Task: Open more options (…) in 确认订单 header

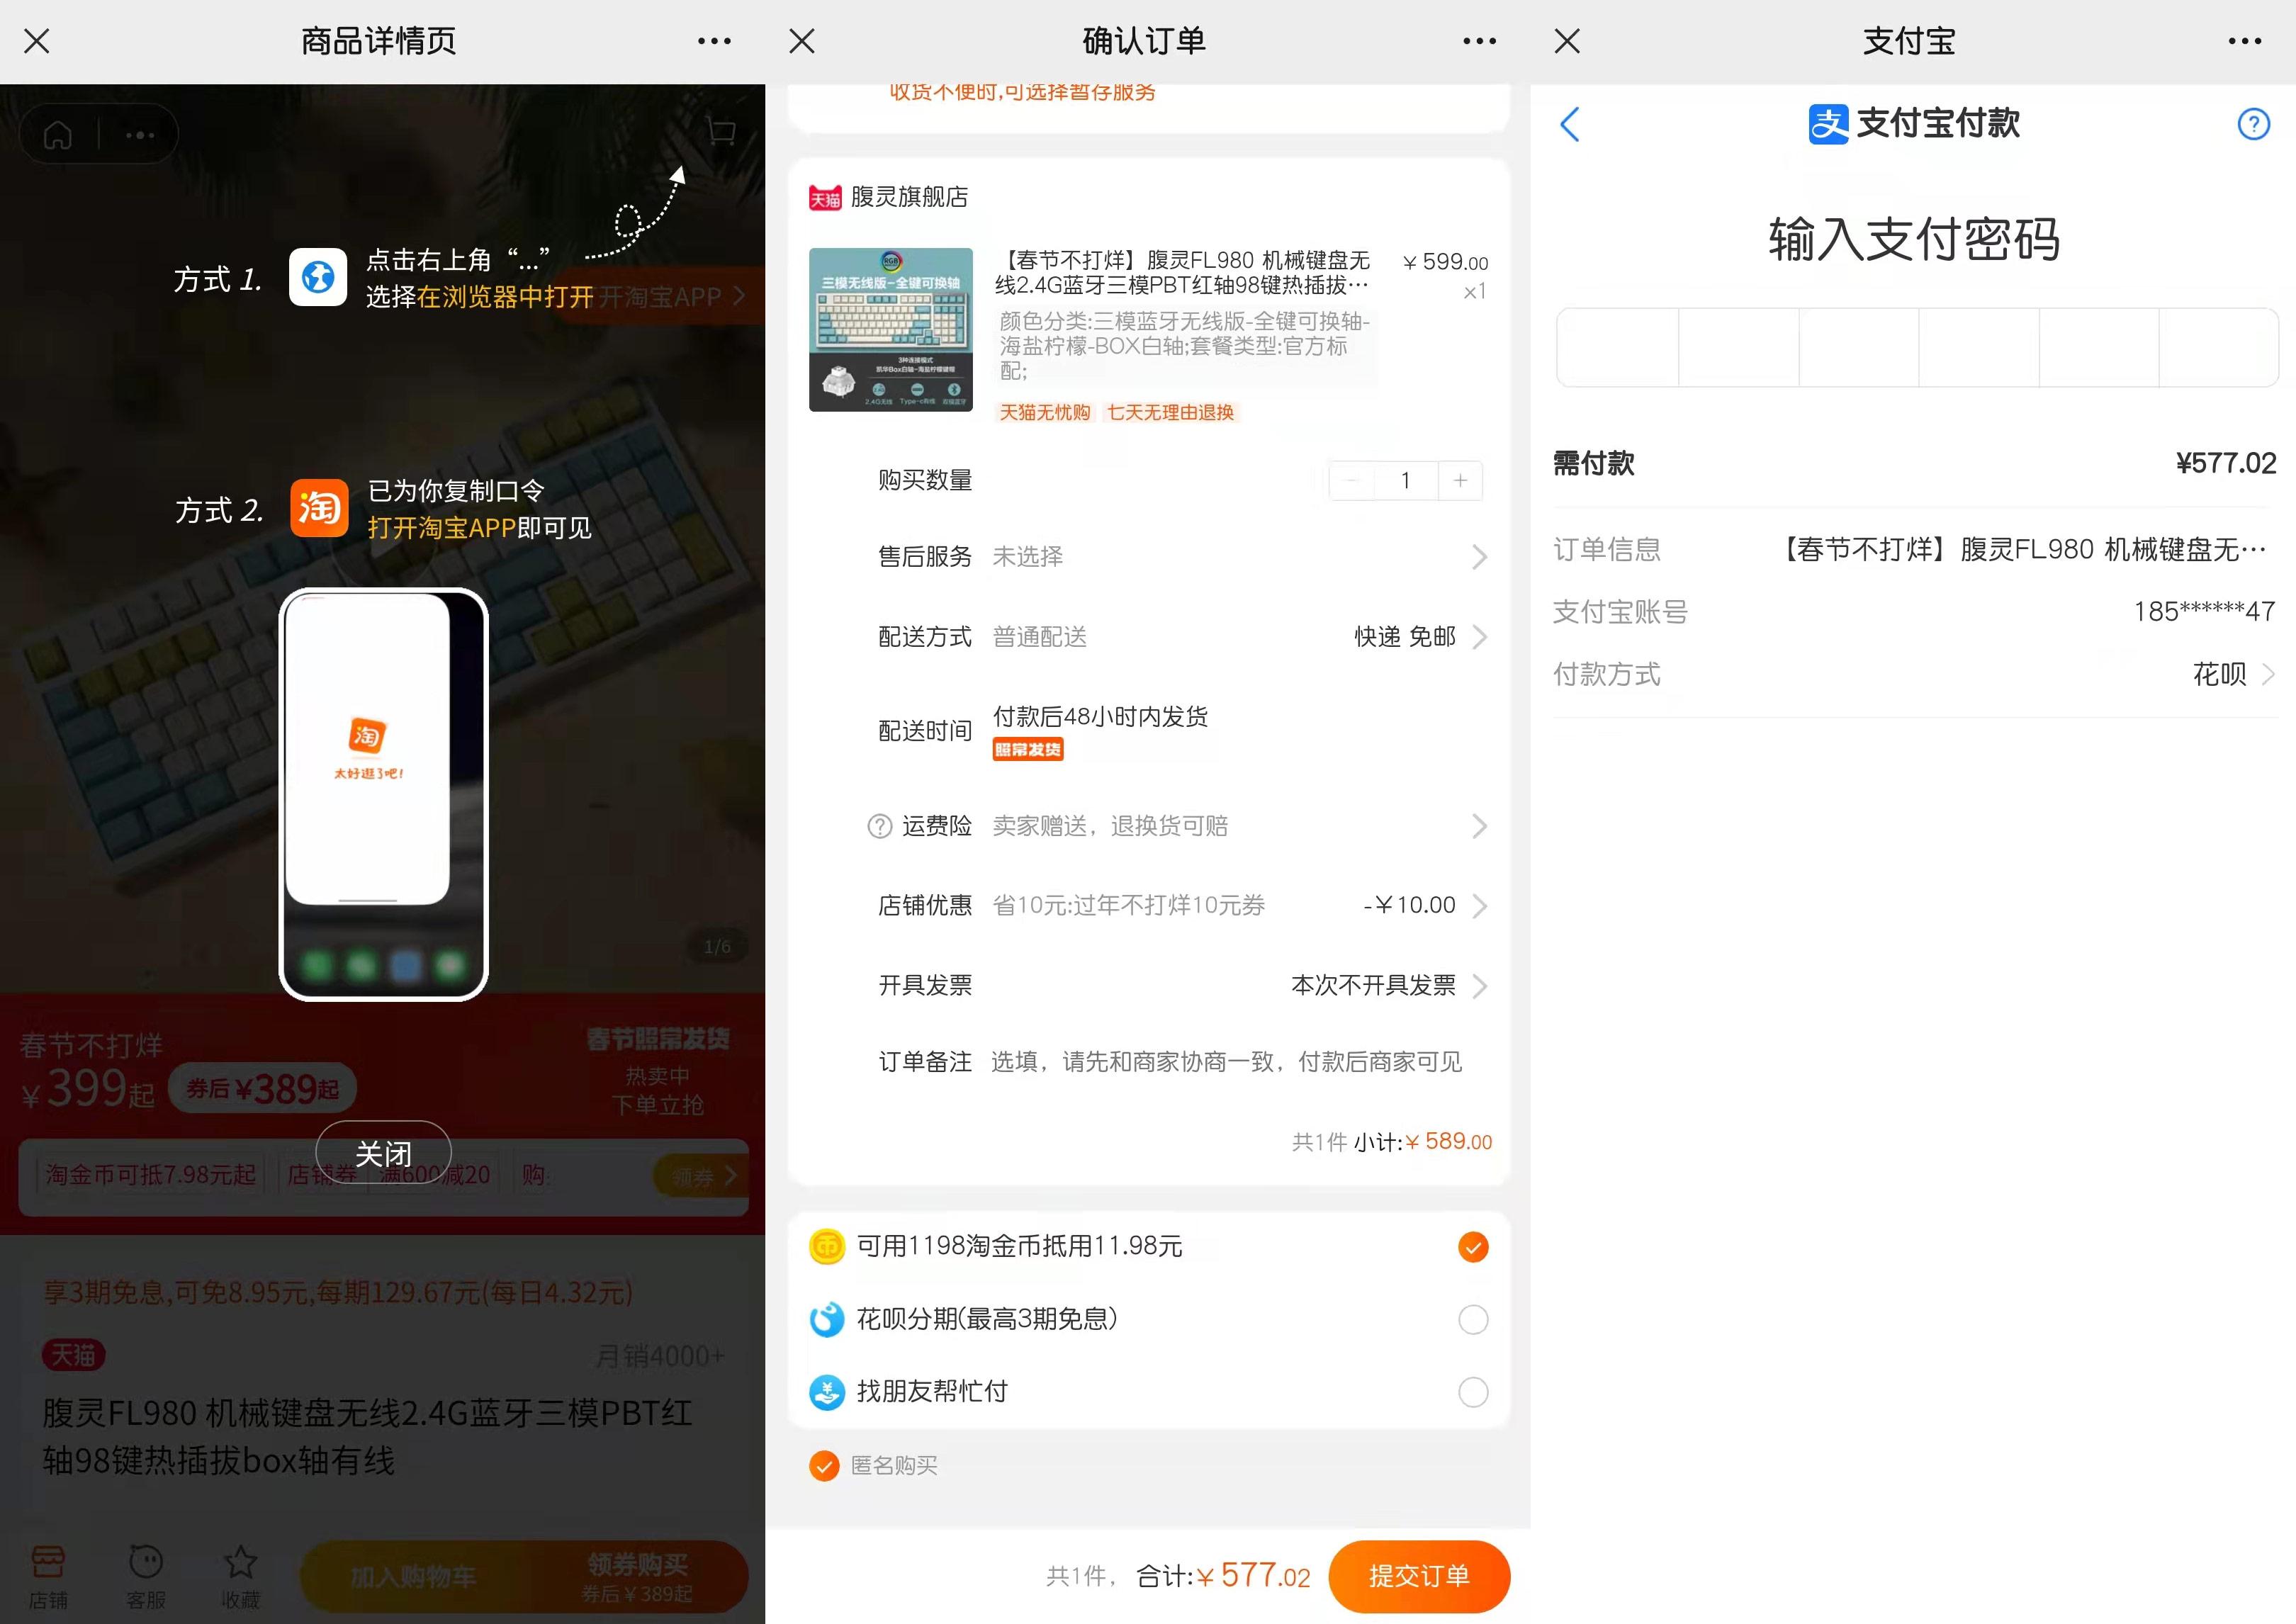Action: (1479, 41)
